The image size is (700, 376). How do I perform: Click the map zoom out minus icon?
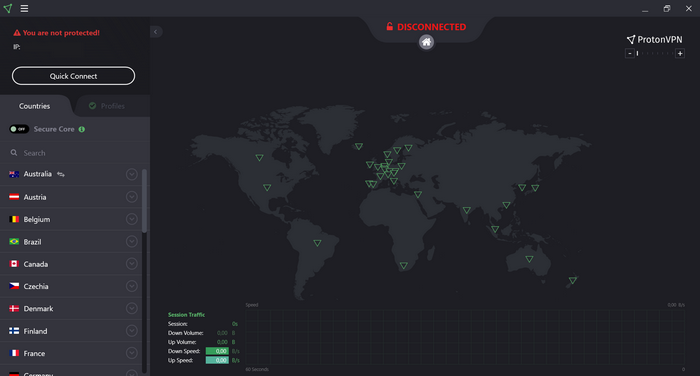pyautogui.click(x=629, y=54)
